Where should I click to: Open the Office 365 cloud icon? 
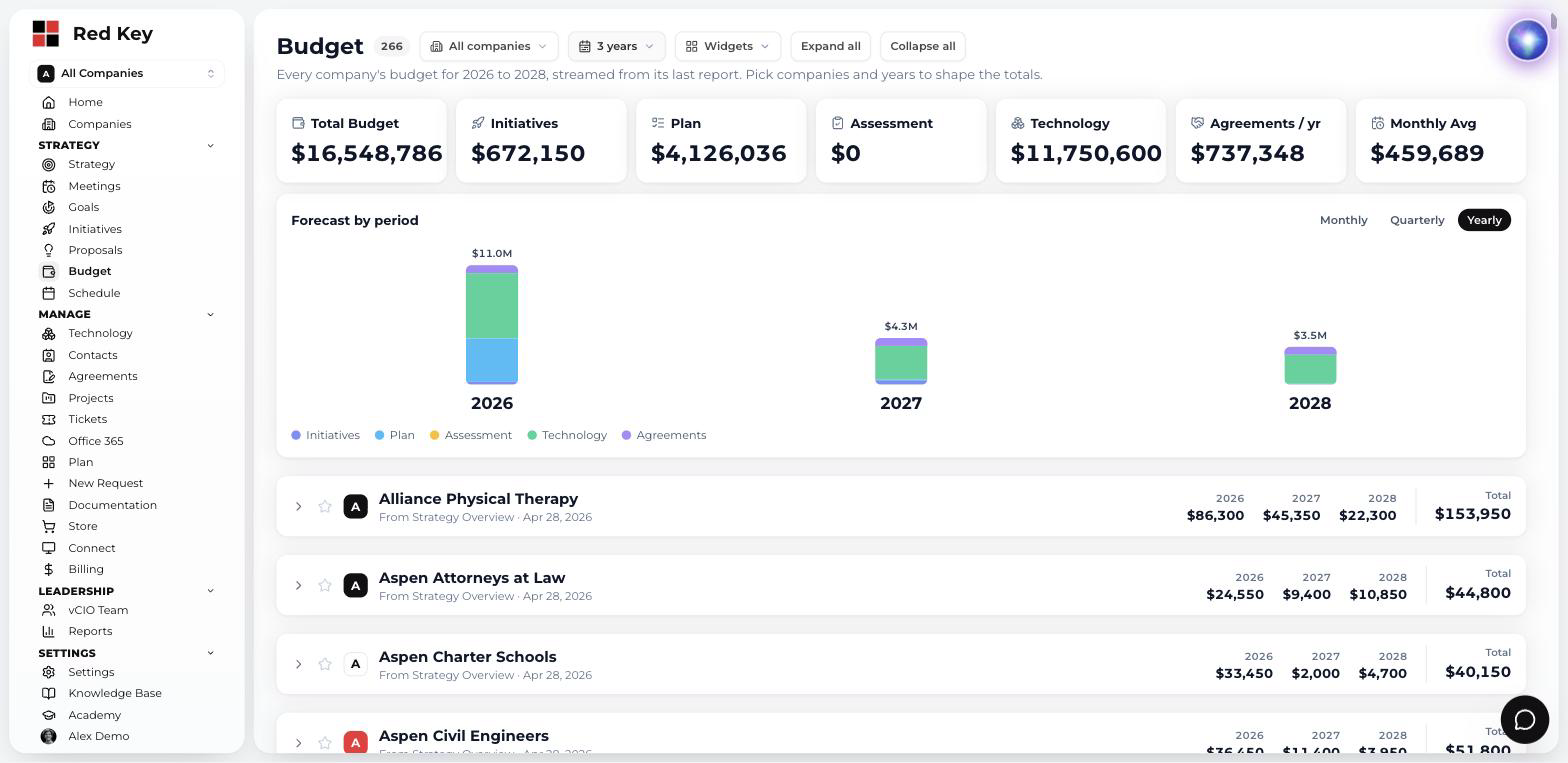[x=48, y=441]
